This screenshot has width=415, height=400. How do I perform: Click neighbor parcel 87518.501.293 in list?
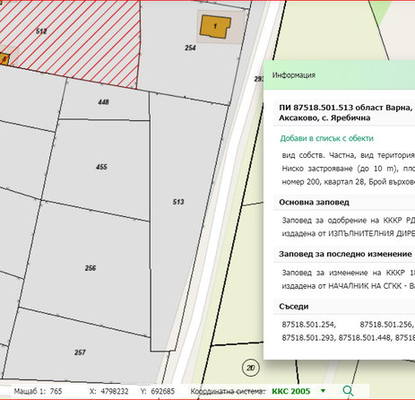click(x=308, y=338)
